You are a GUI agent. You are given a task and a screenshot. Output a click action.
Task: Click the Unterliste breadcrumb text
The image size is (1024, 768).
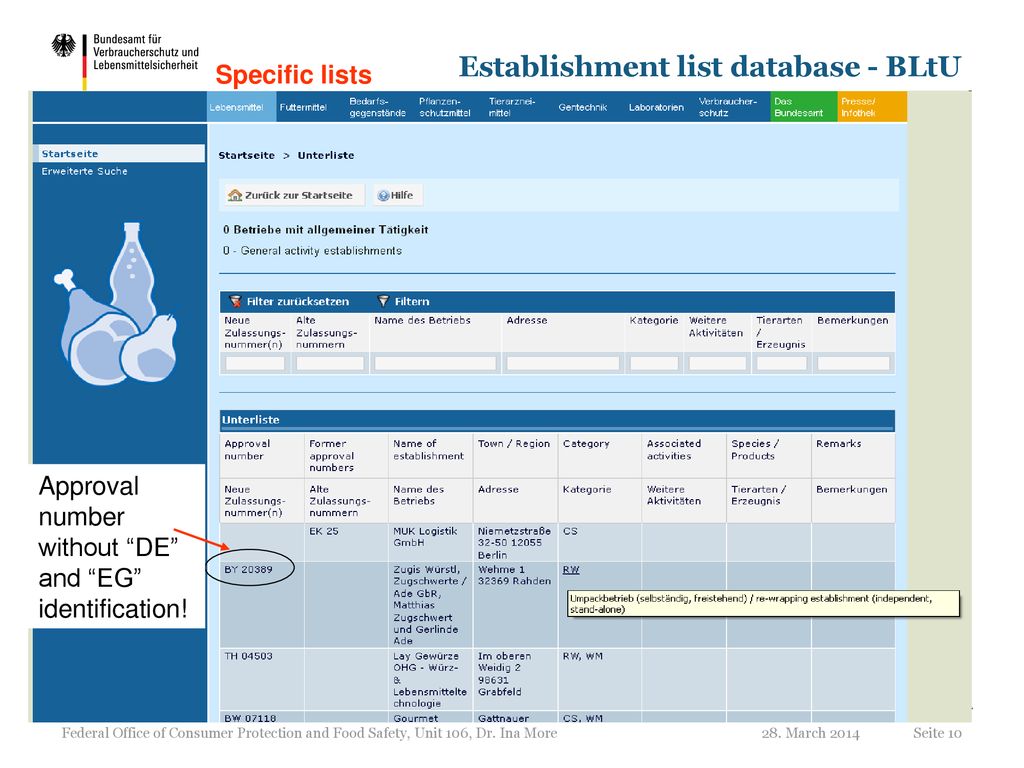point(326,155)
